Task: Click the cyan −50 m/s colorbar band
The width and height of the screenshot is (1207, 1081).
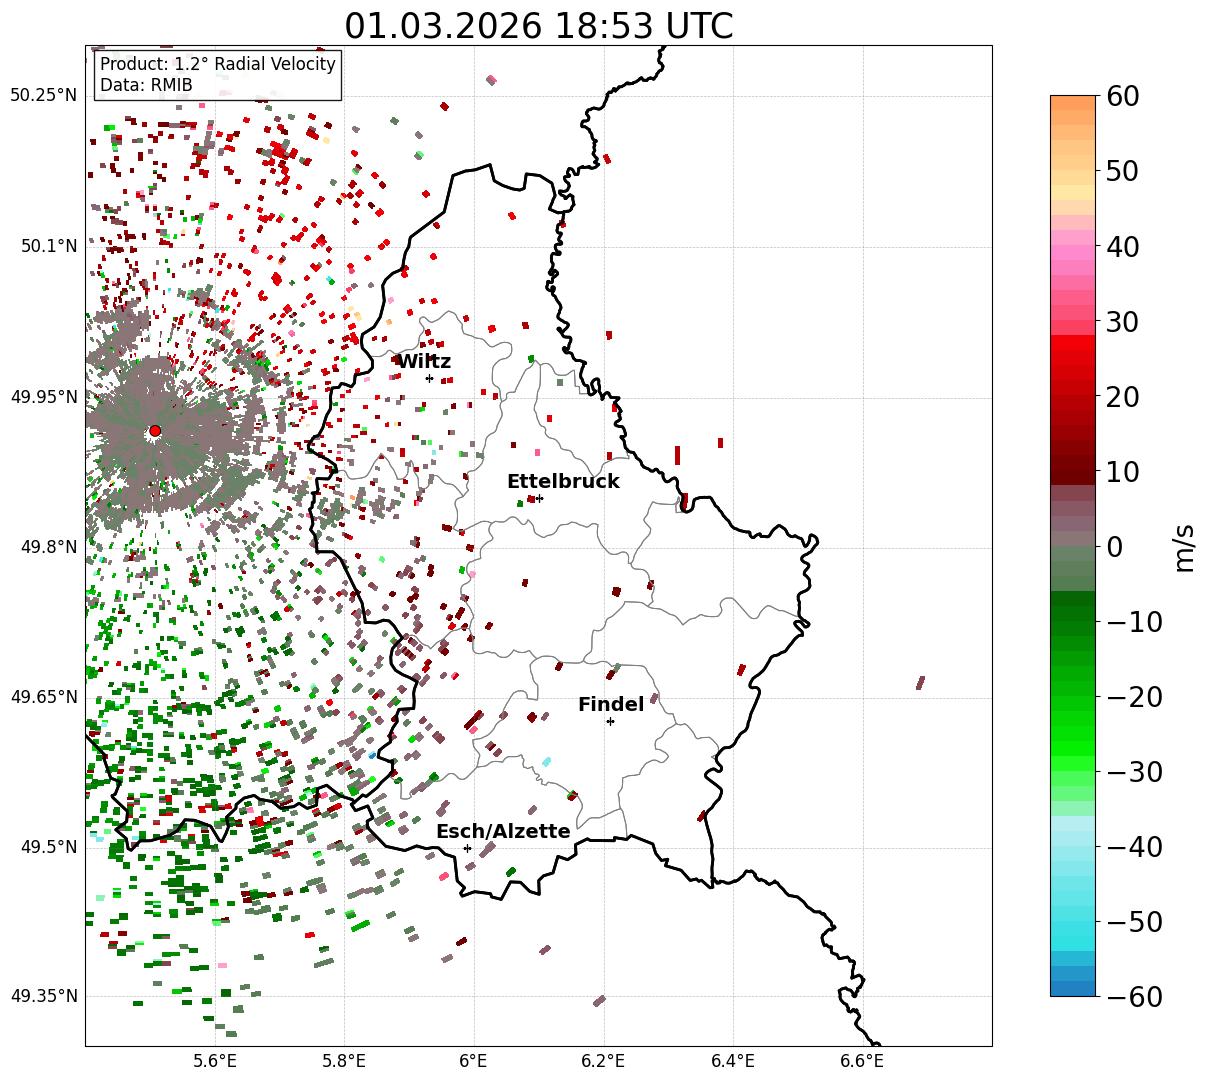Action: (x=1073, y=928)
